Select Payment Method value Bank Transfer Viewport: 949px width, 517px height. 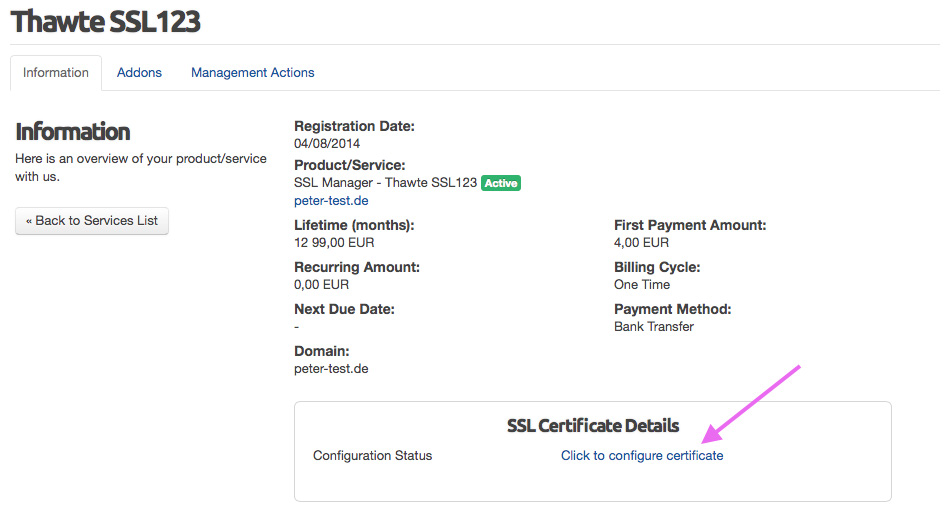[x=654, y=326]
